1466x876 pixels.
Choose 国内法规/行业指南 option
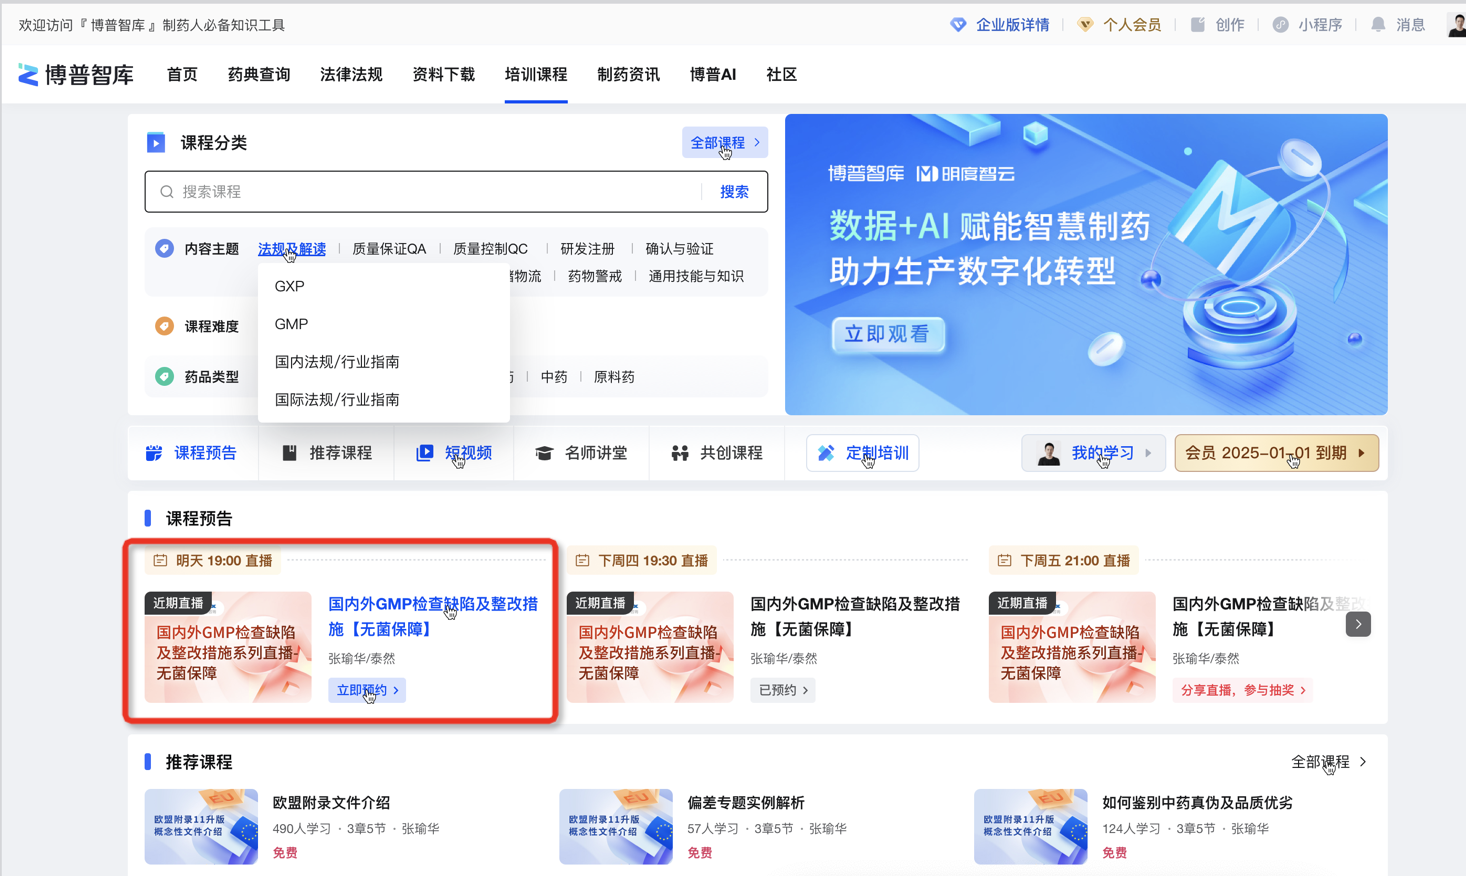384,362
